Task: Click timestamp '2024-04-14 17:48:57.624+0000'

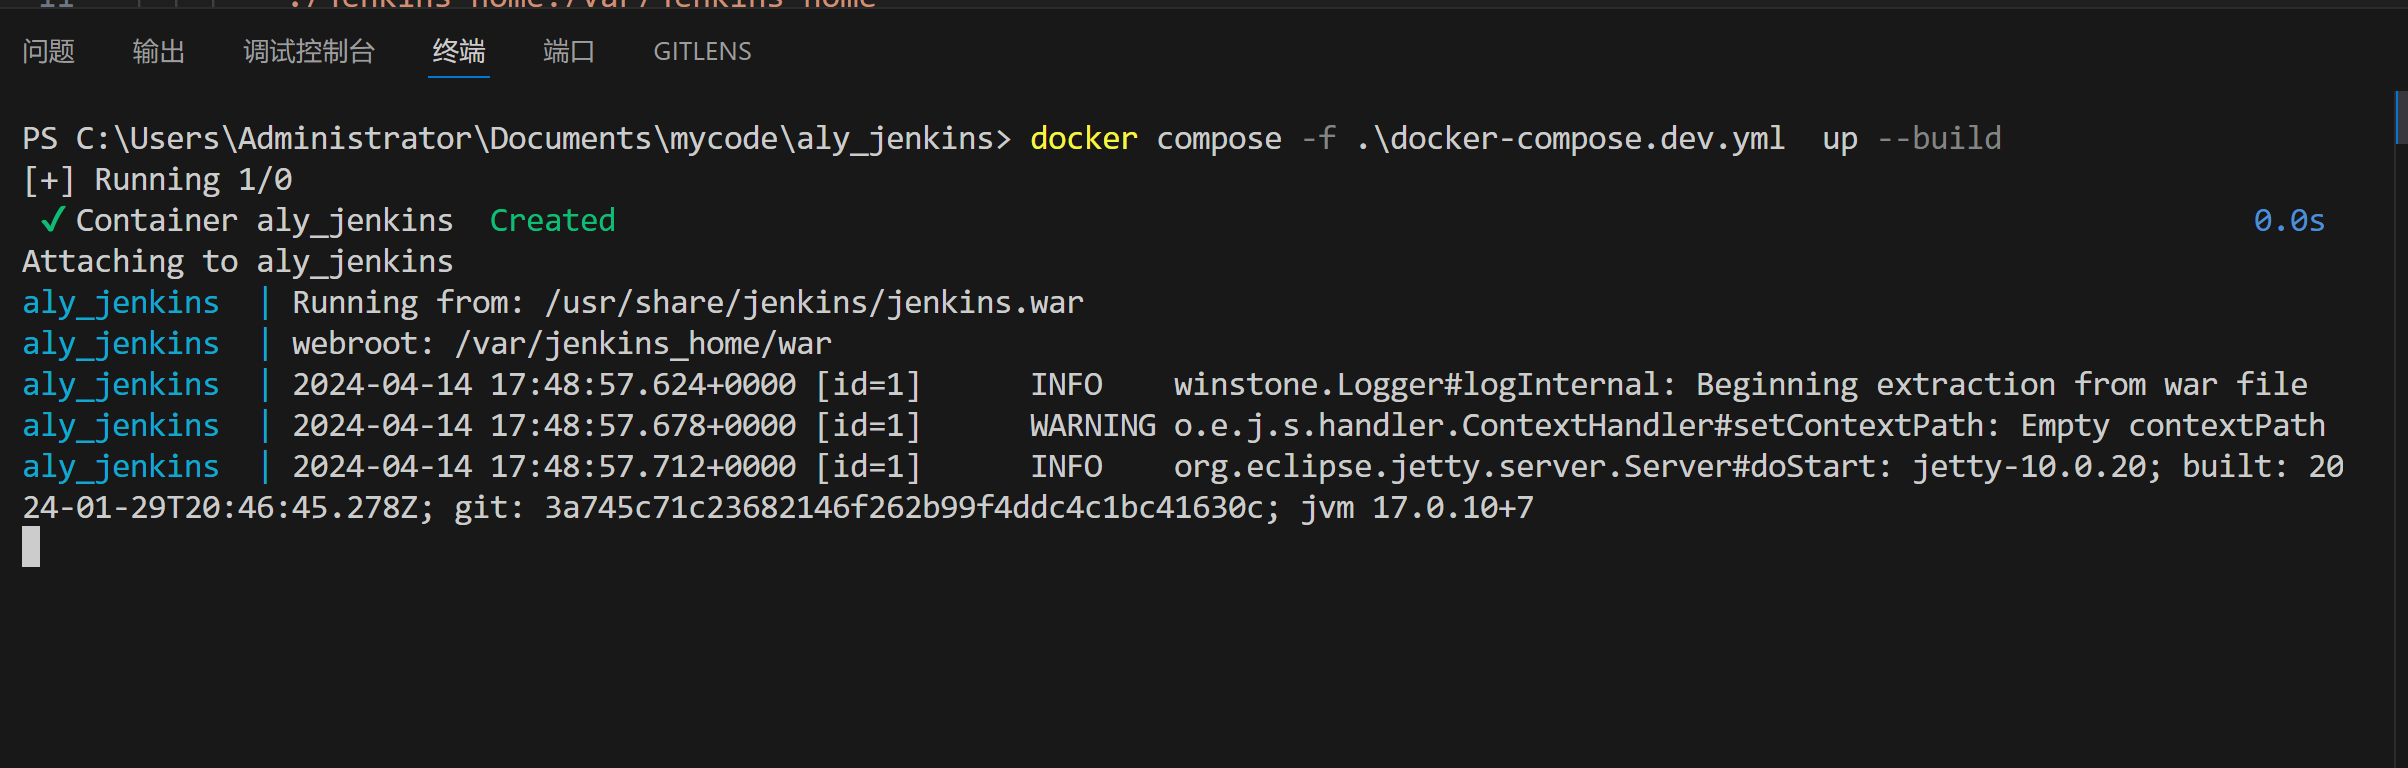Action: [544, 384]
